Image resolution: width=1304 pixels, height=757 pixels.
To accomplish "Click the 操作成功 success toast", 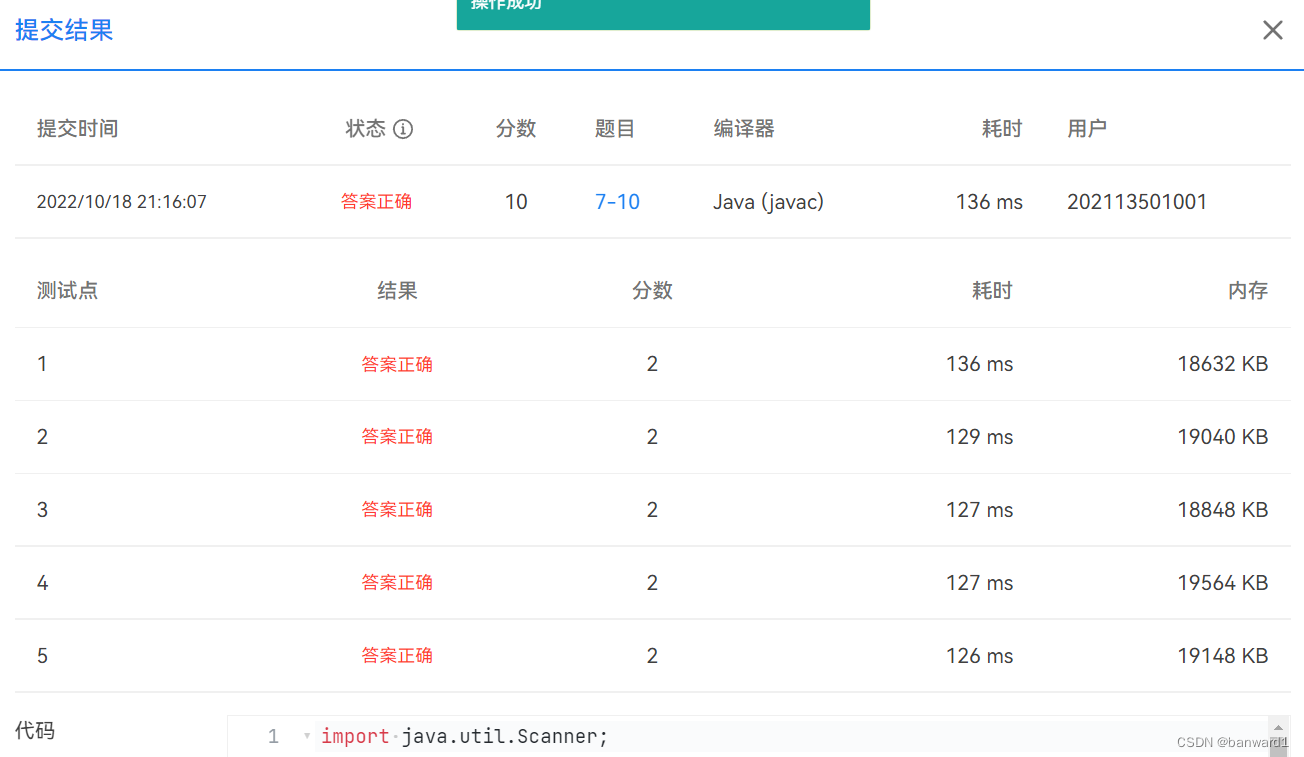I will (x=663, y=10).
